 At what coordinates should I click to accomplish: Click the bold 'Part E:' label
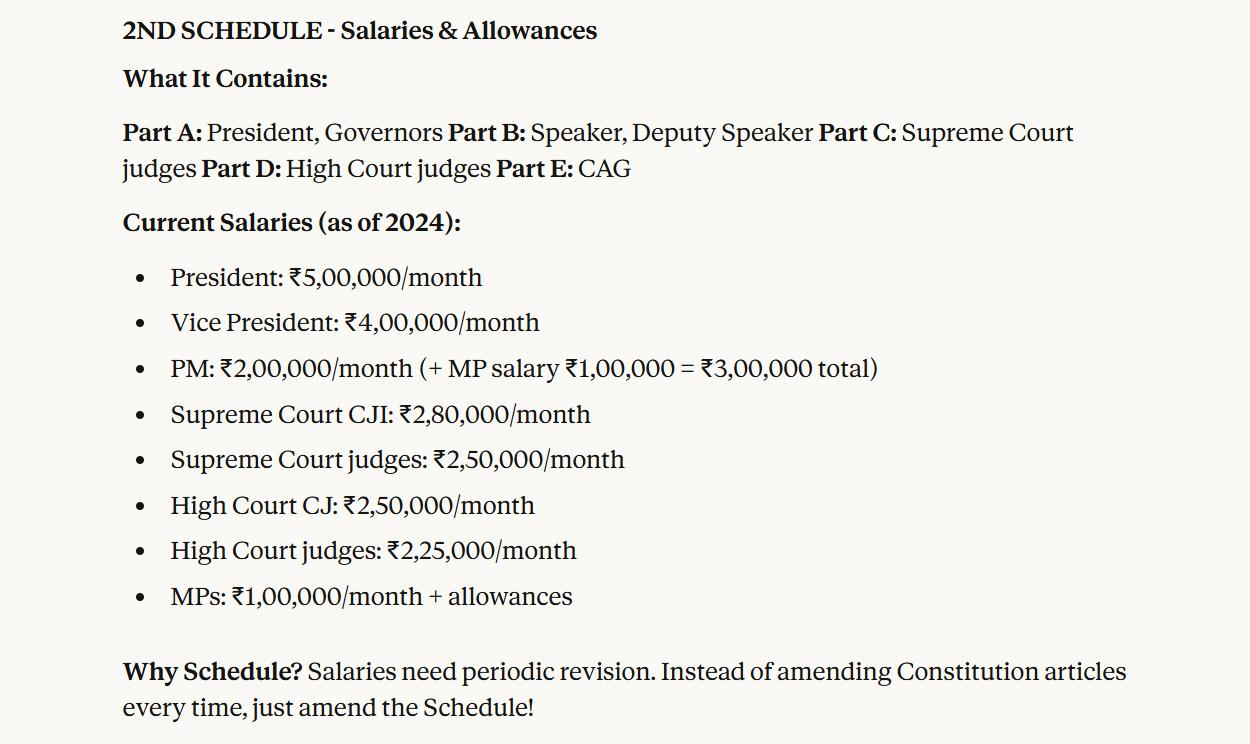[534, 169]
